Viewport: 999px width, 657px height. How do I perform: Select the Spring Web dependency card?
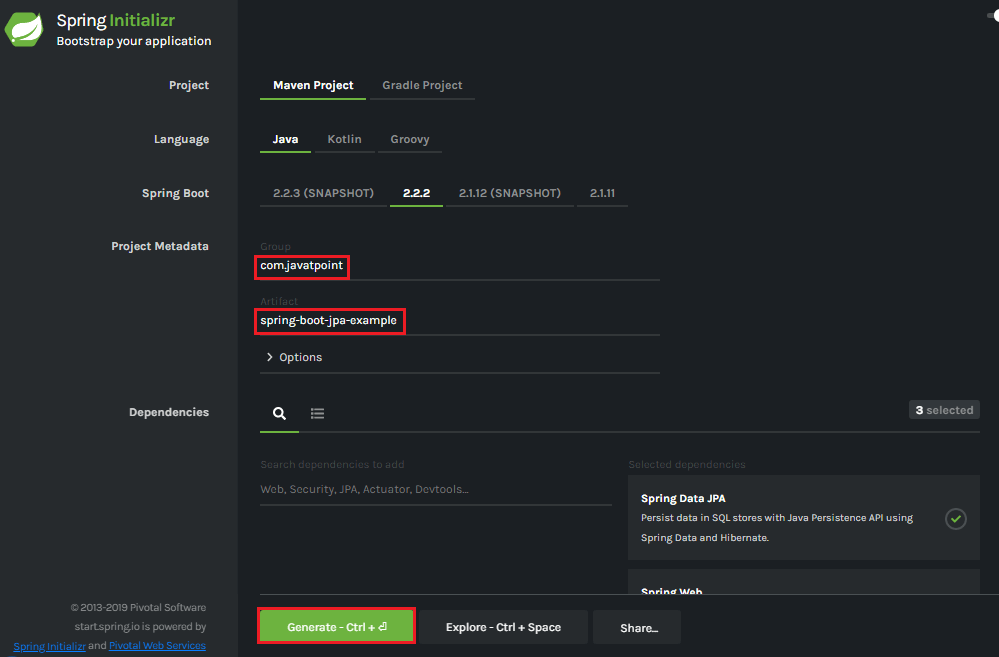coord(803,582)
